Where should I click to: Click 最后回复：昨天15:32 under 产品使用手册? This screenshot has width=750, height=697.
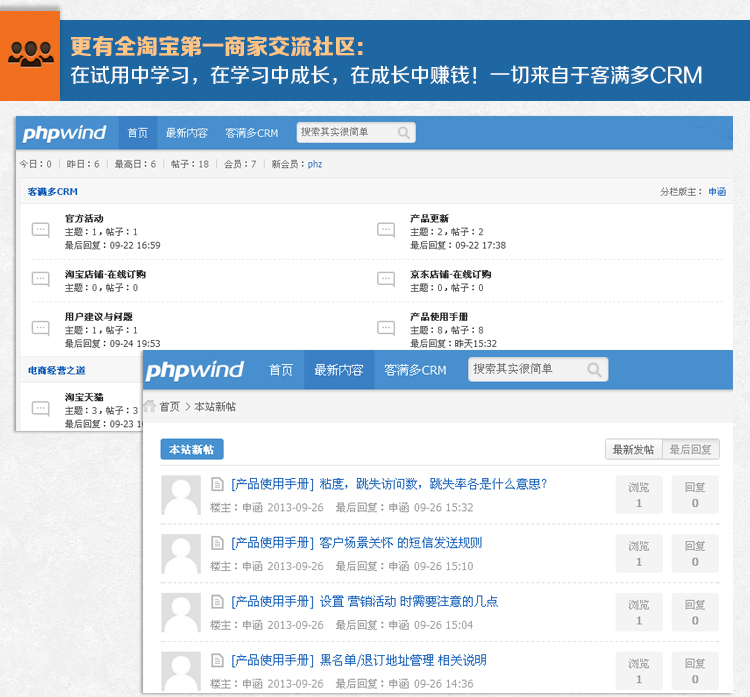tap(453, 343)
